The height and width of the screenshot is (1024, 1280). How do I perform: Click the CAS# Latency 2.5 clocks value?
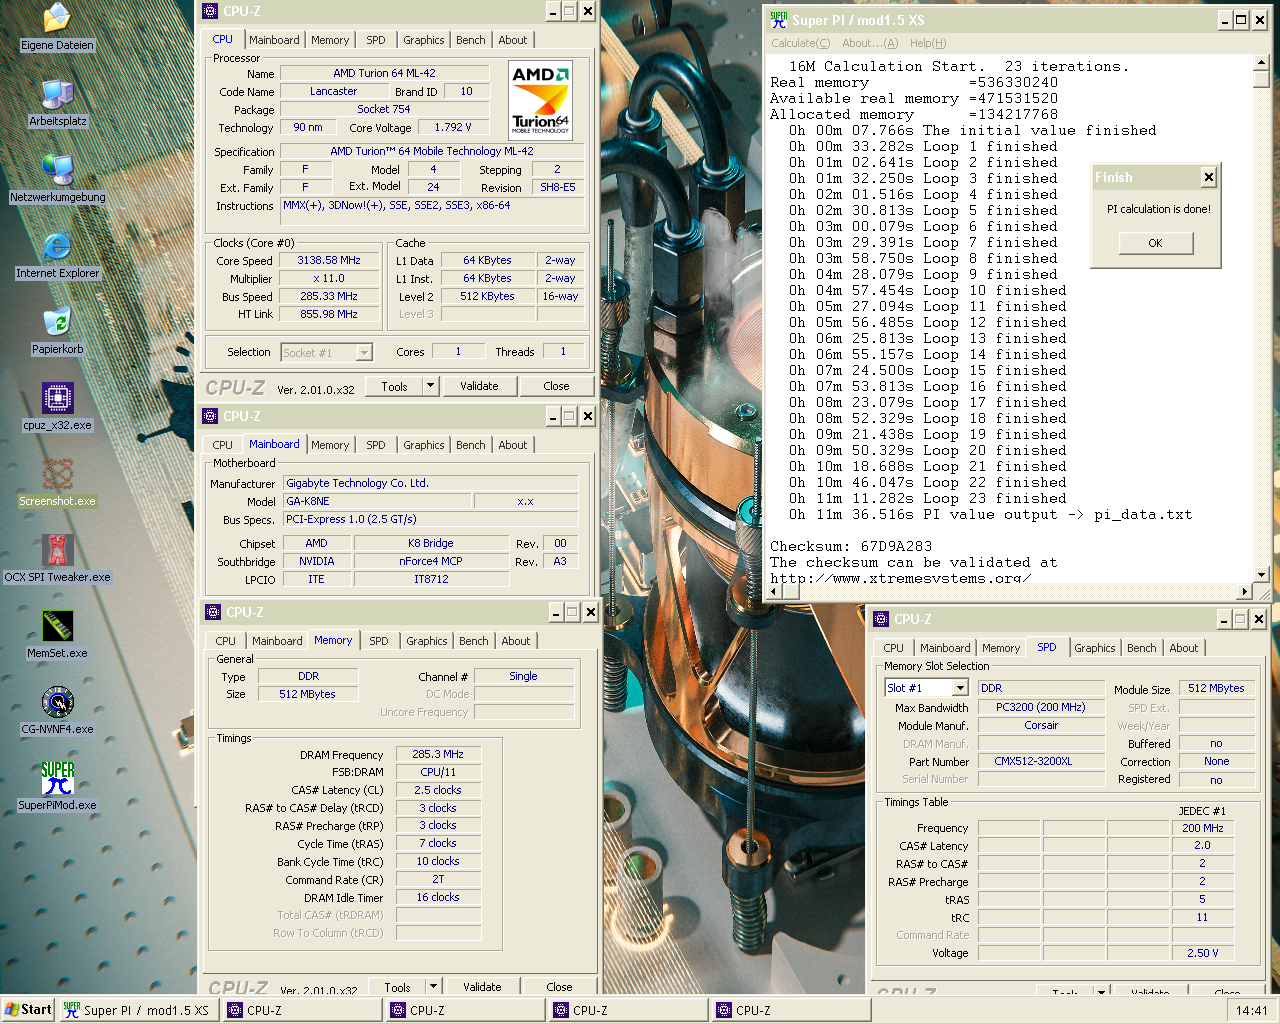tap(438, 790)
